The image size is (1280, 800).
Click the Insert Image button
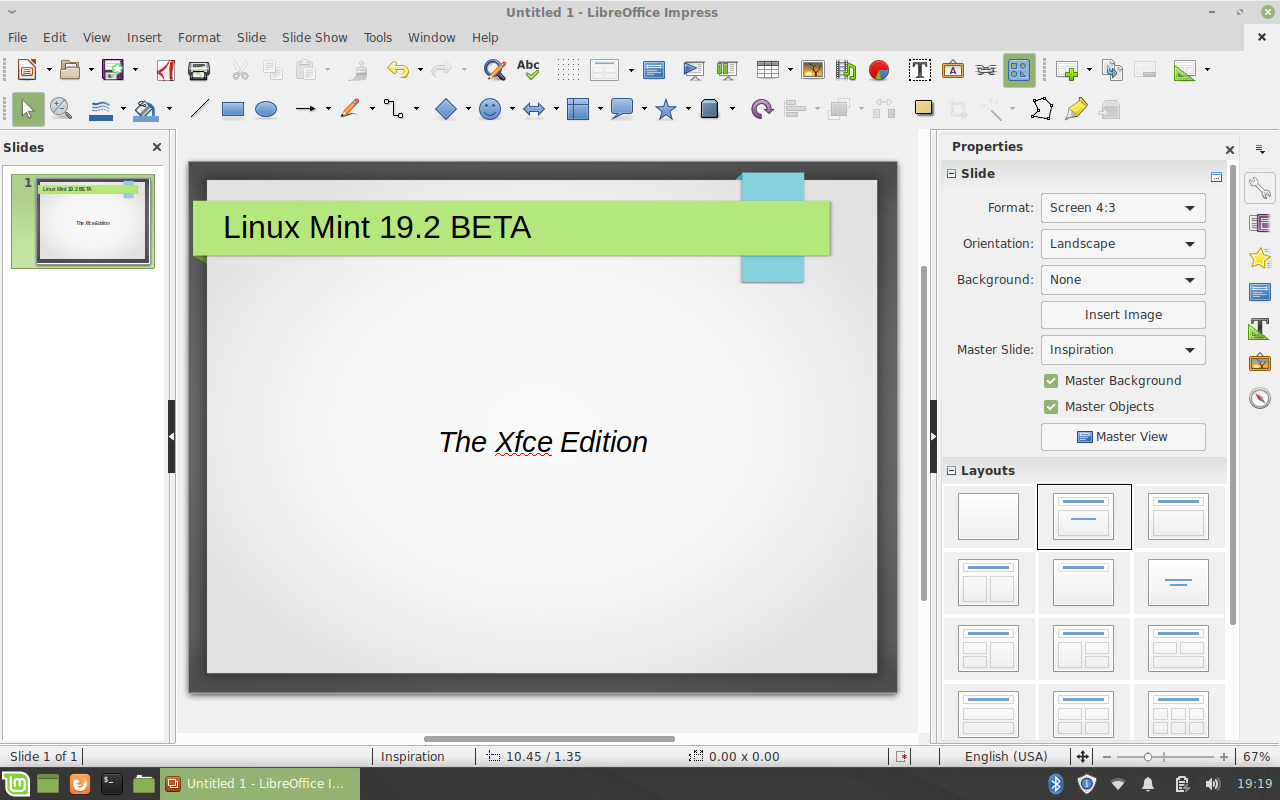(x=1122, y=314)
